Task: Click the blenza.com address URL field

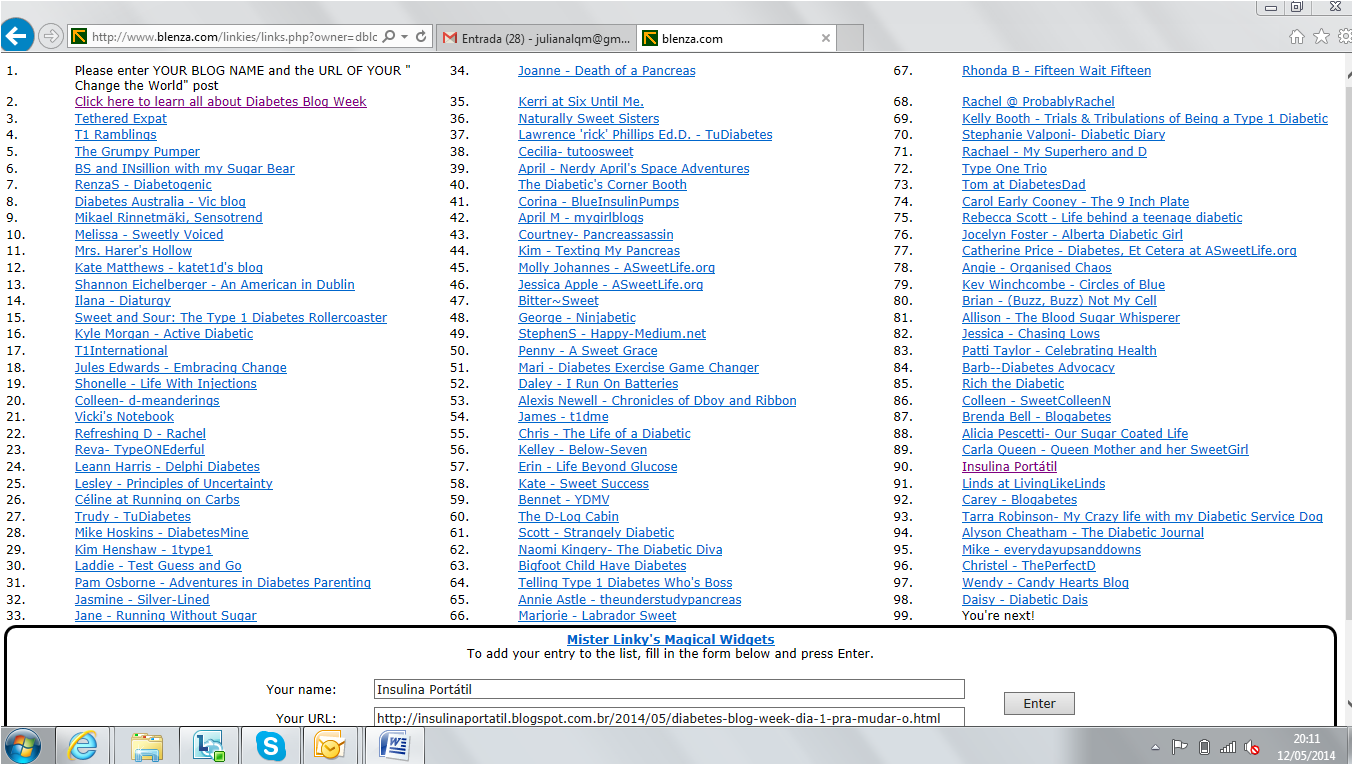Action: [233, 37]
